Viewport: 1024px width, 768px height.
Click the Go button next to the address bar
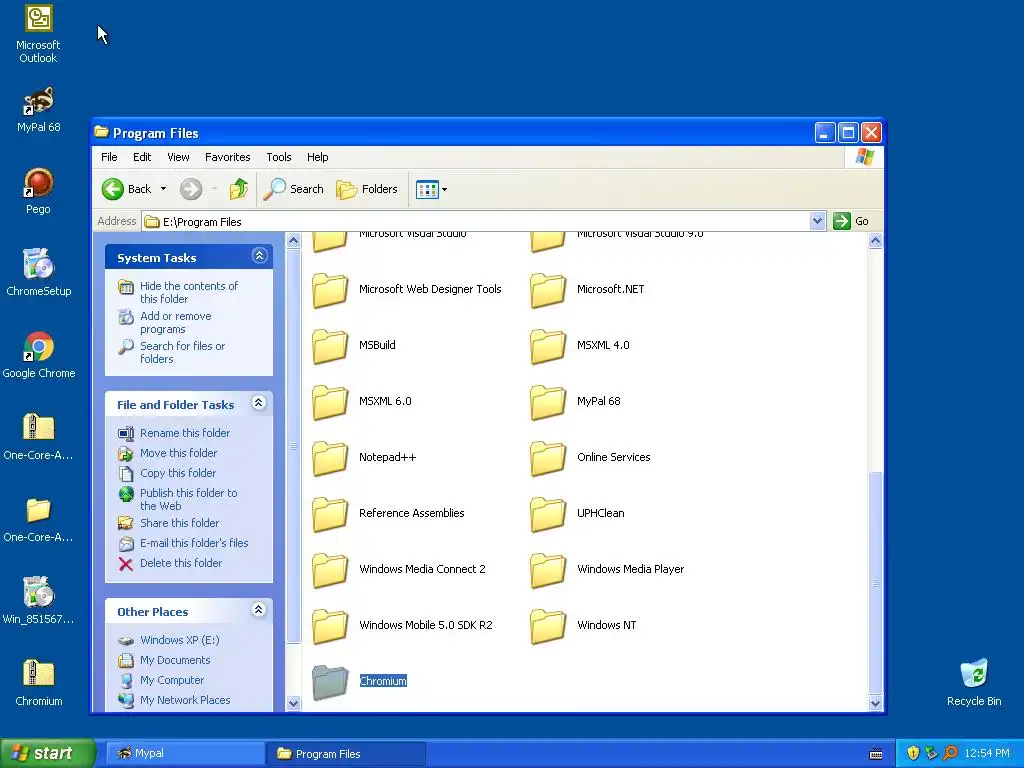pyautogui.click(x=851, y=221)
